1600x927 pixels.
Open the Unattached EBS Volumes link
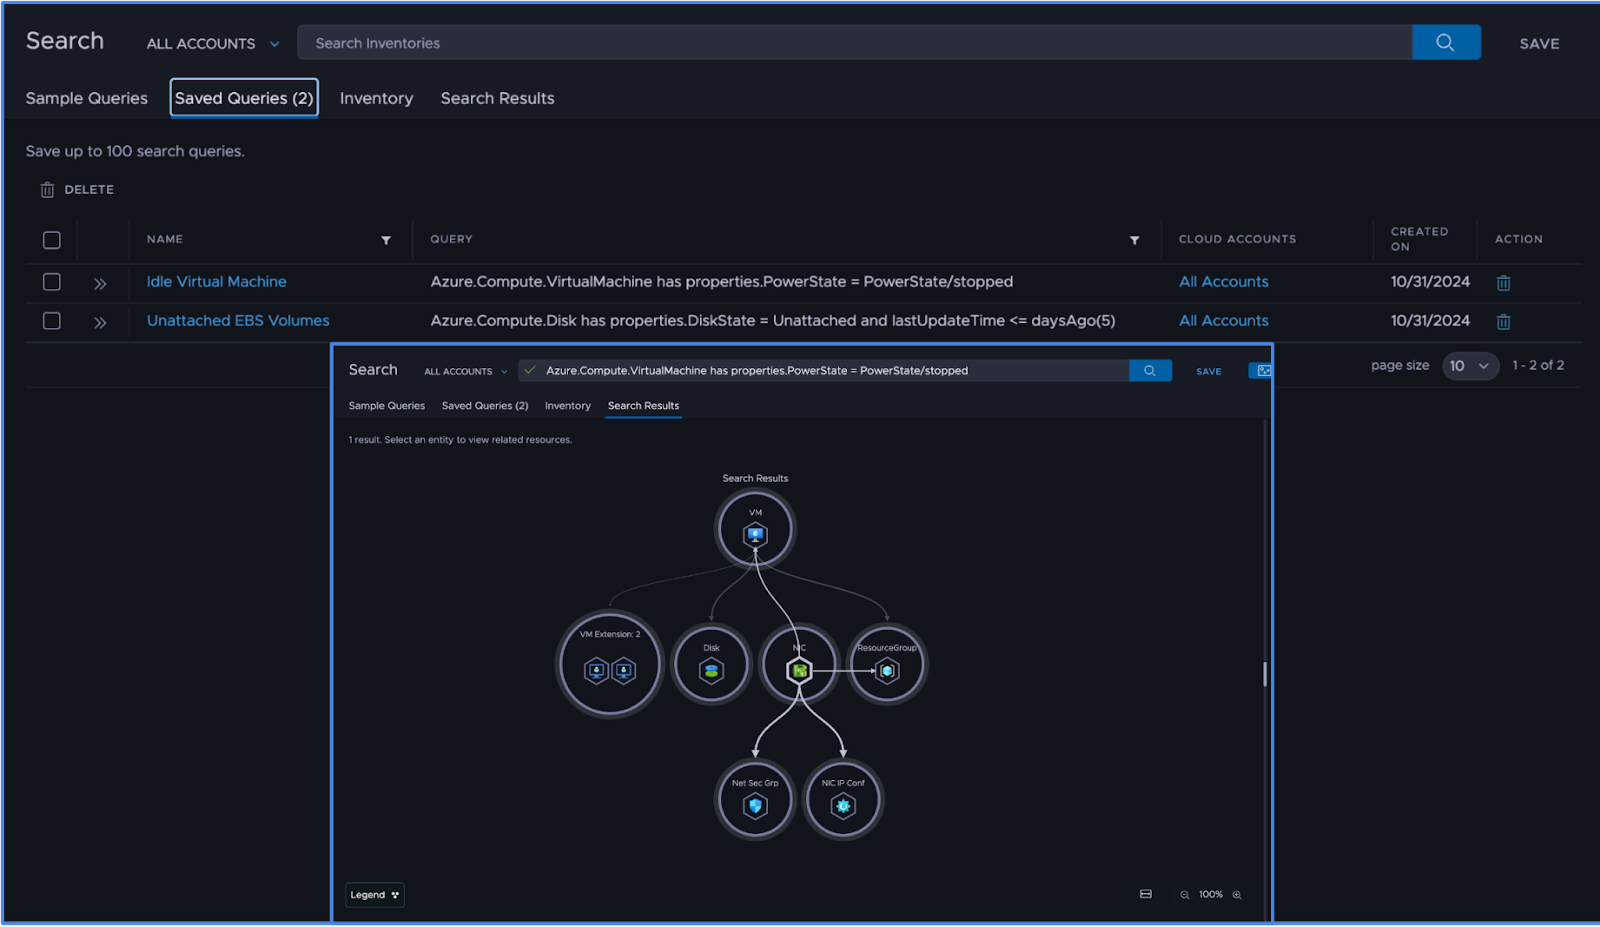[238, 321]
